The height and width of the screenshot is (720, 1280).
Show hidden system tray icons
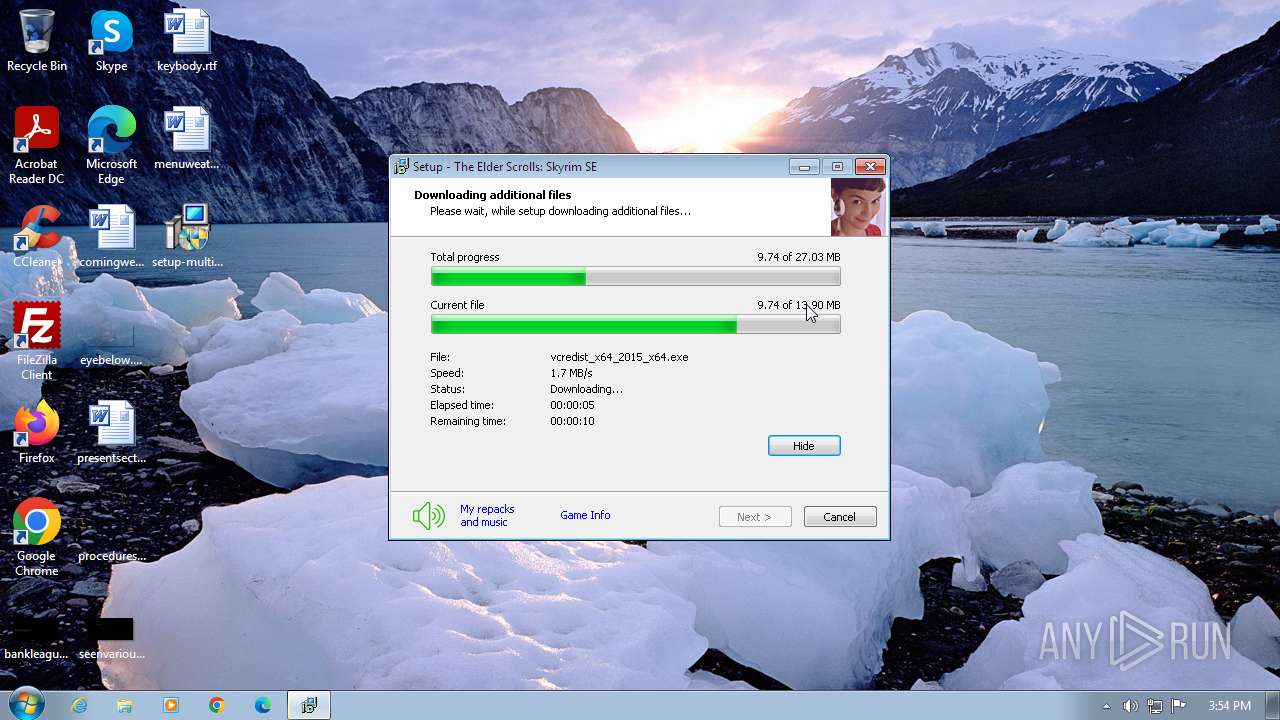pyautogui.click(x=1106, y=706)
